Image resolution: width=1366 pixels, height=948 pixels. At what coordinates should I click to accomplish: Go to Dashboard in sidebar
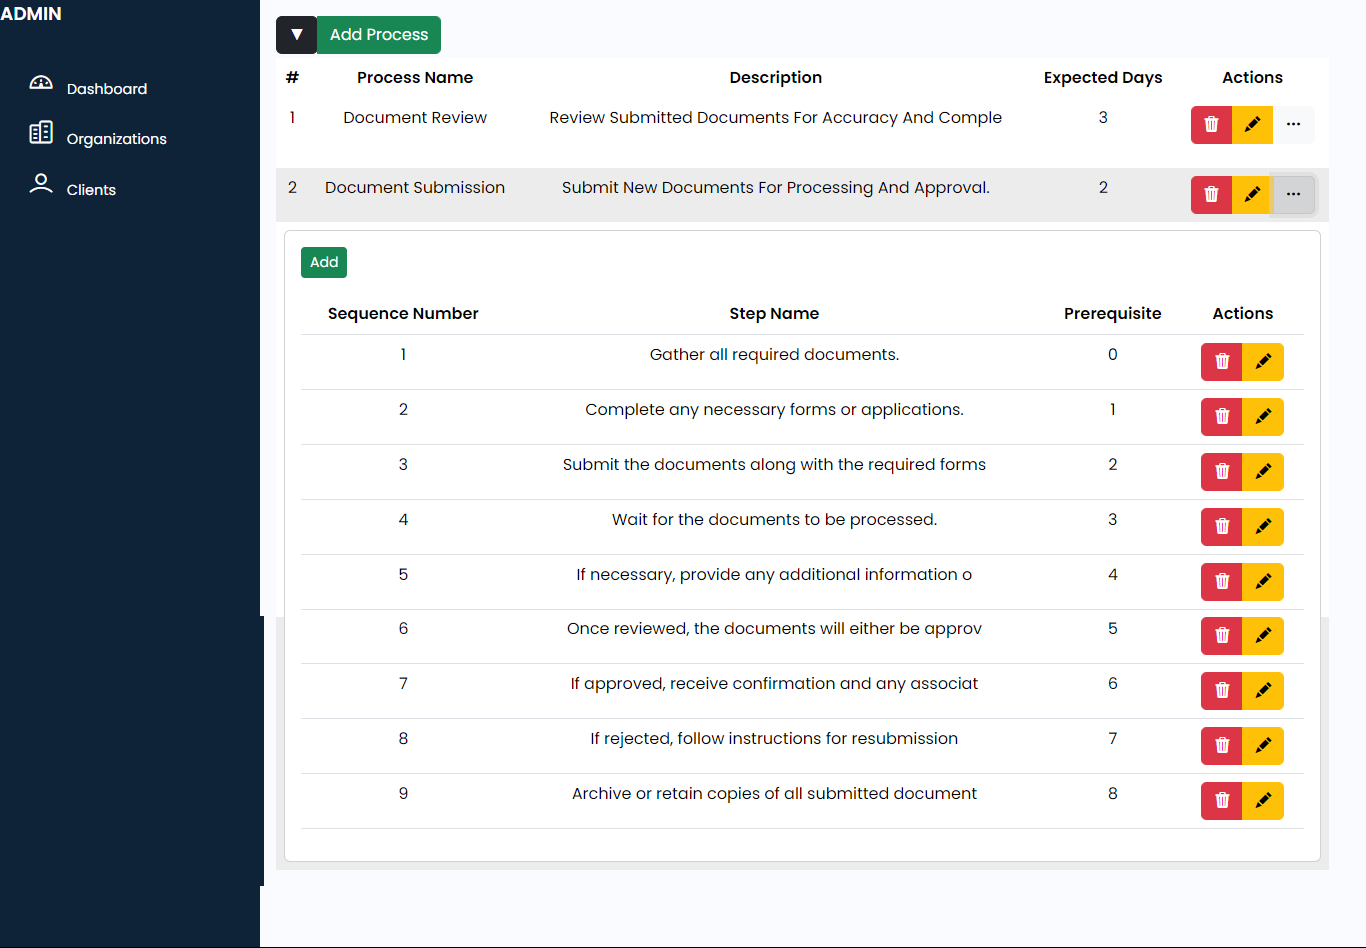point(107,89)
